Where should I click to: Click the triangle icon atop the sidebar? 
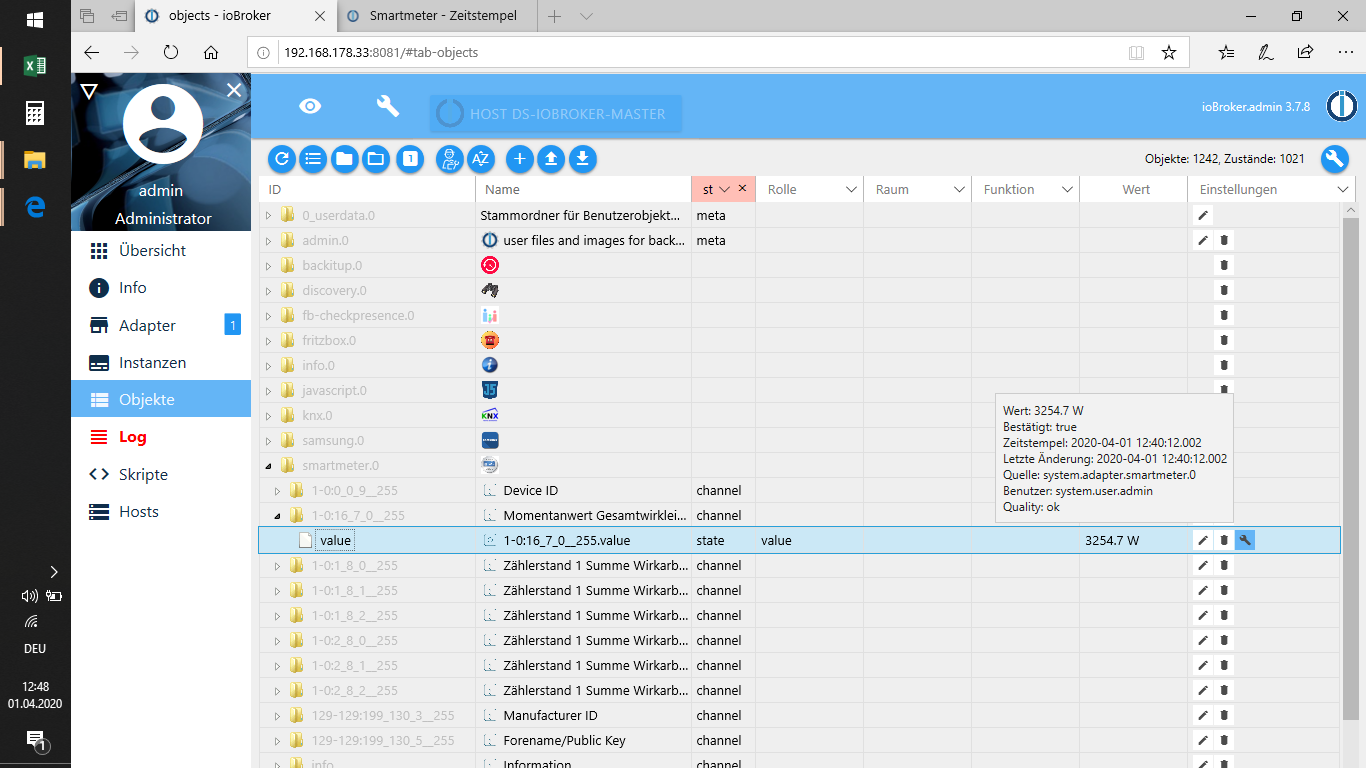[89, 92]
